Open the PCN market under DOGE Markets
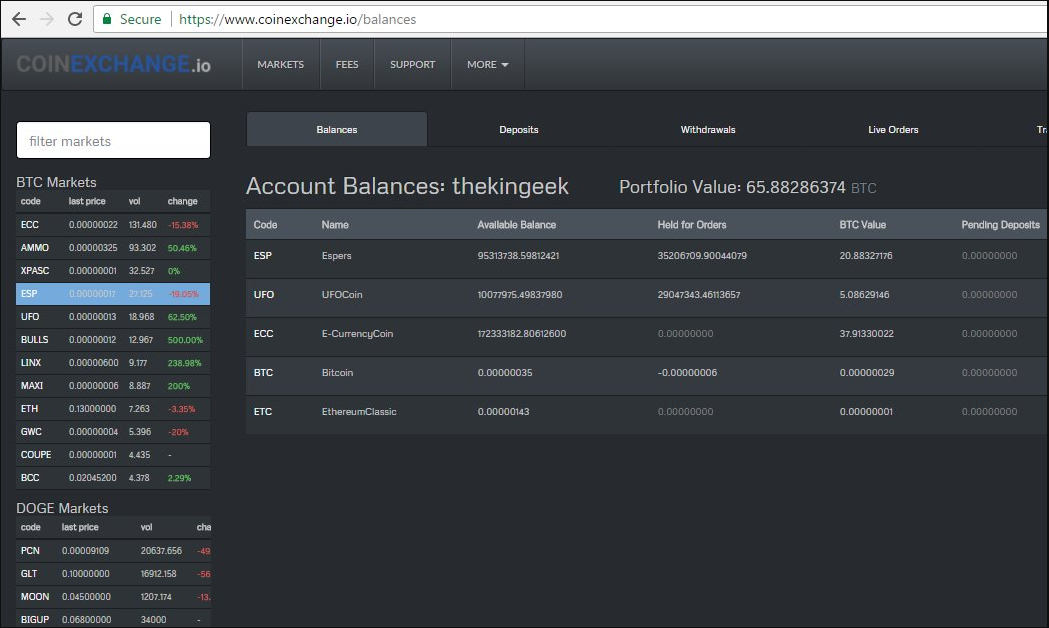The image size is (1049, 628). click(x=113, y=551)
